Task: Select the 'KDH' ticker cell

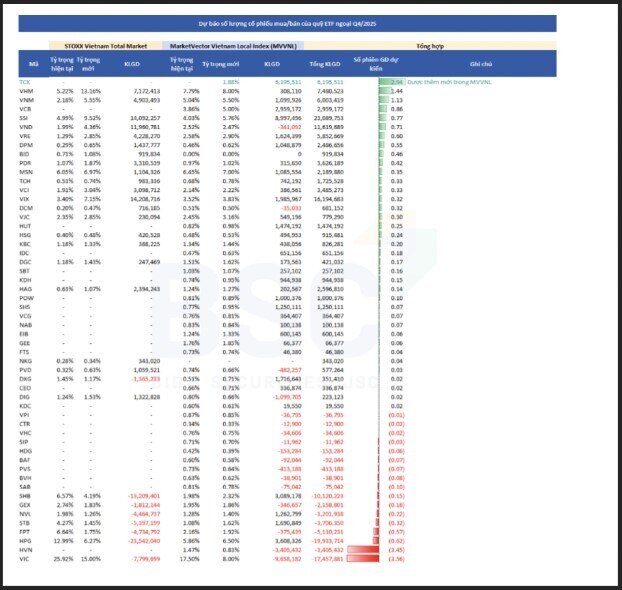Action: point(25,280)
